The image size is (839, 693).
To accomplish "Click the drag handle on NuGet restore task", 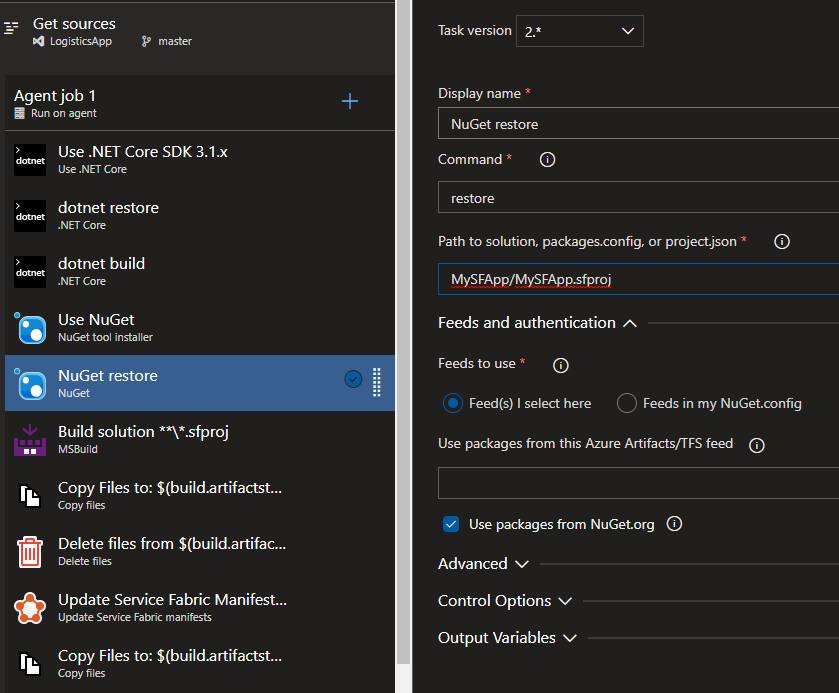I will tap(377, 382).
